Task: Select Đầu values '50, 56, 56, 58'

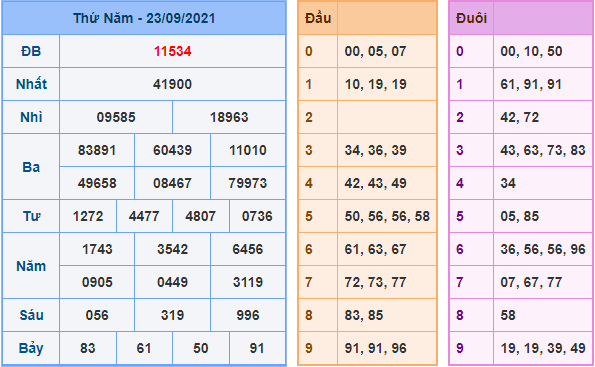Action: click(387, 216)
